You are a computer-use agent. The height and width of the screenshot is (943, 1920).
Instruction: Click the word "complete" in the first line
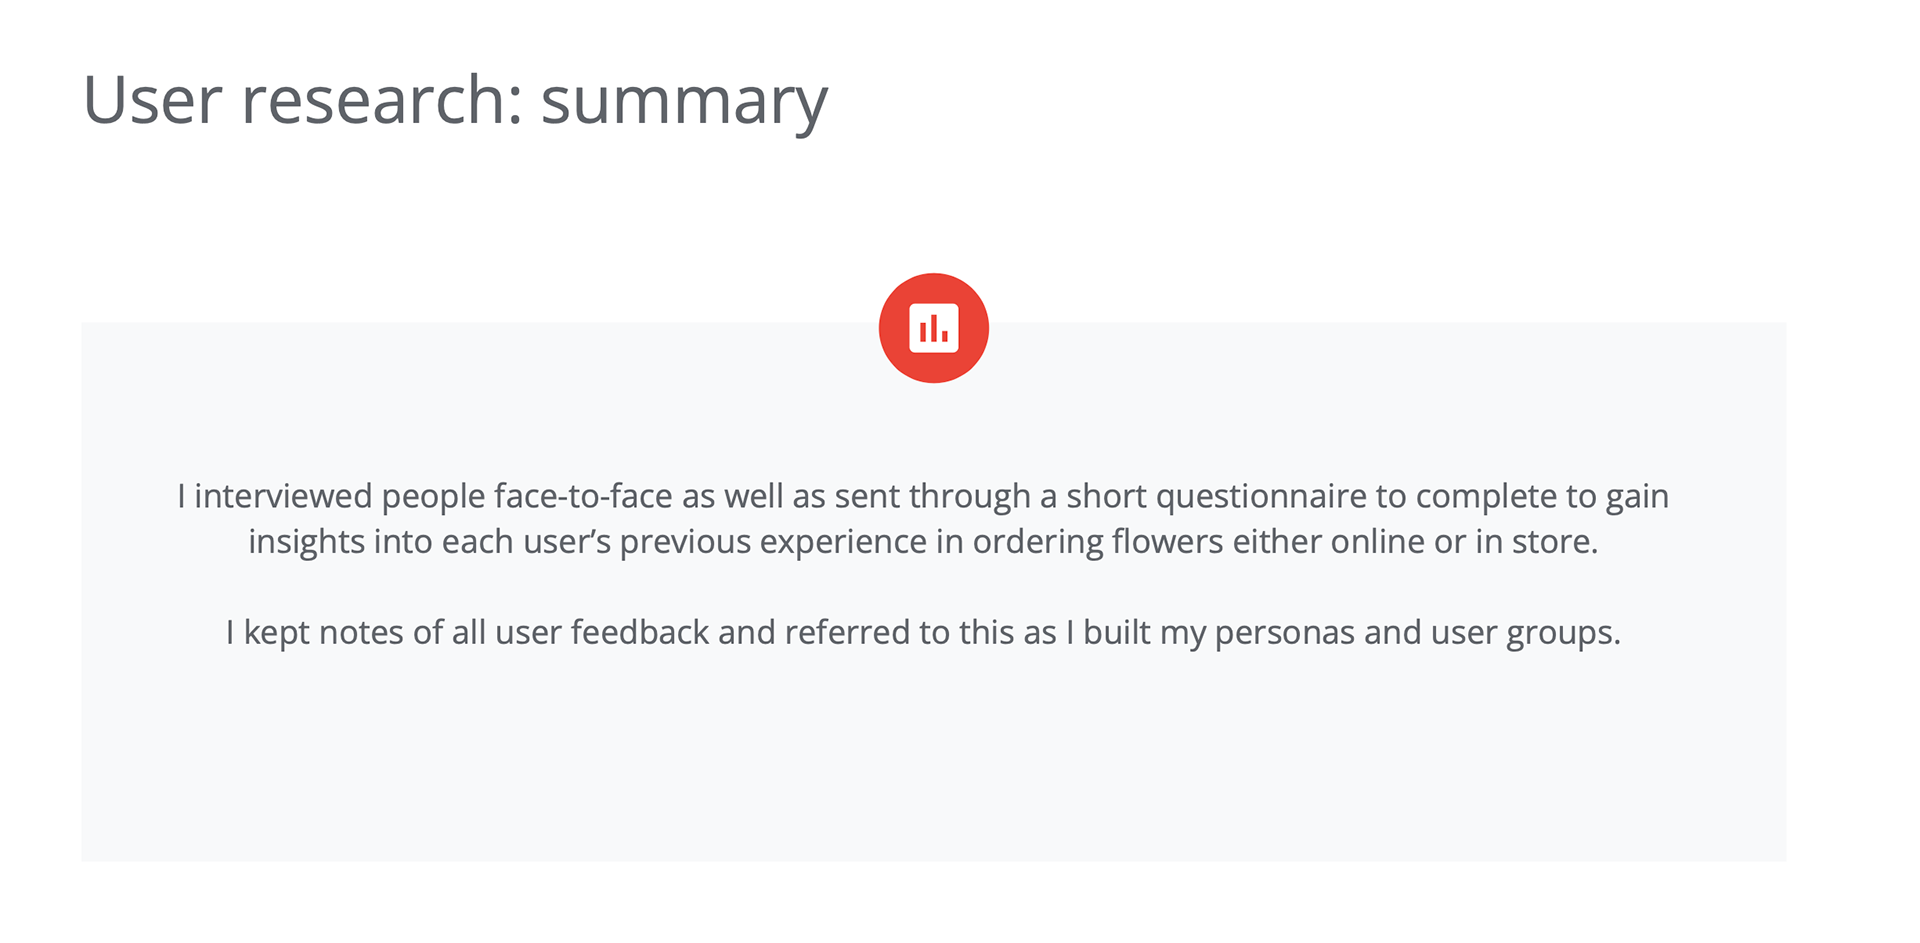[x=1486, y=497]
